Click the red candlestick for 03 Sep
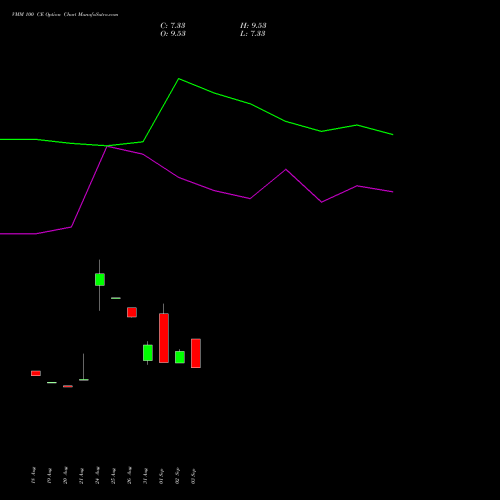 [196, 353]
